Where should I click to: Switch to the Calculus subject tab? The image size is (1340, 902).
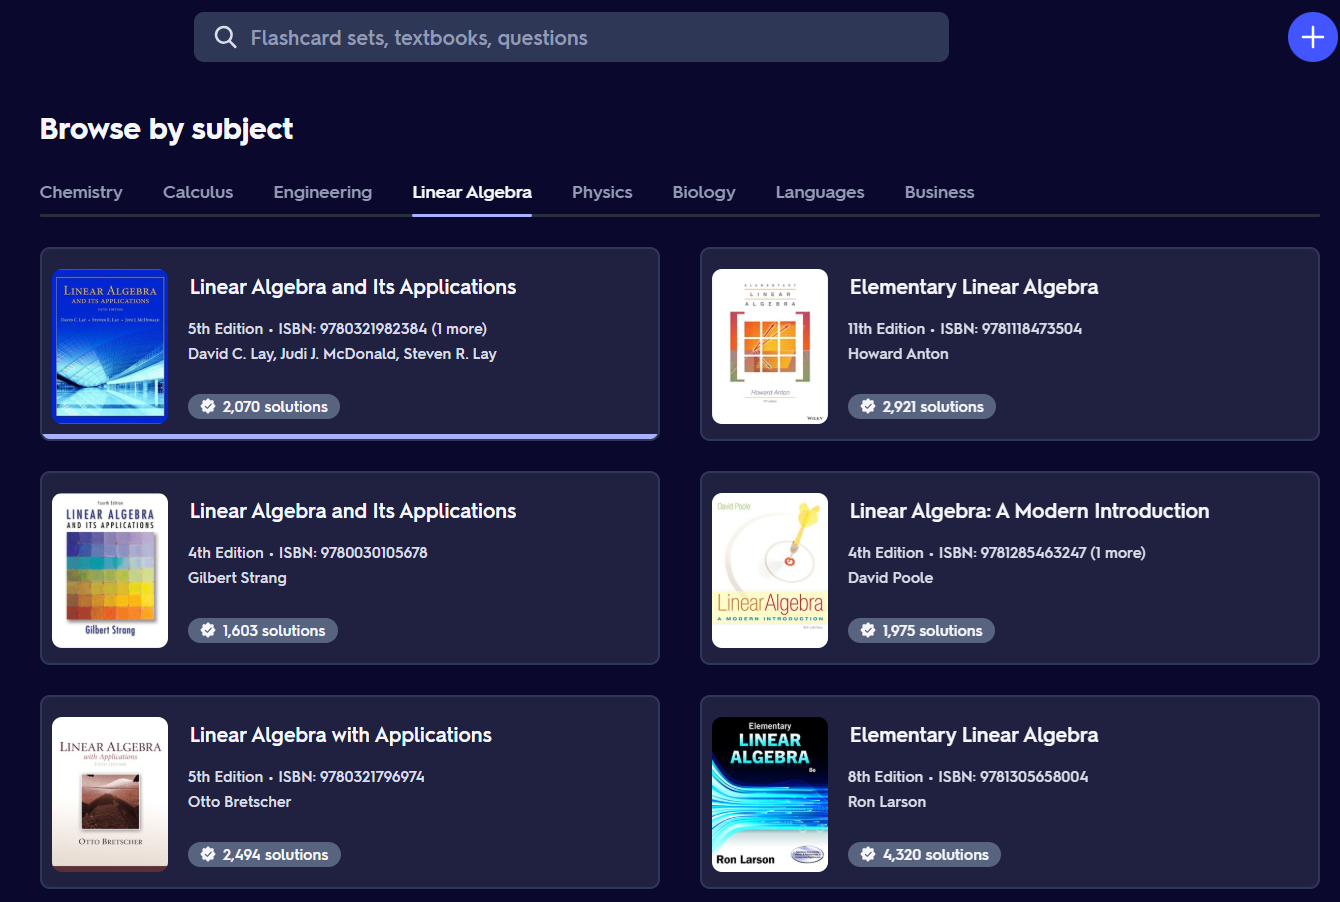198,192
